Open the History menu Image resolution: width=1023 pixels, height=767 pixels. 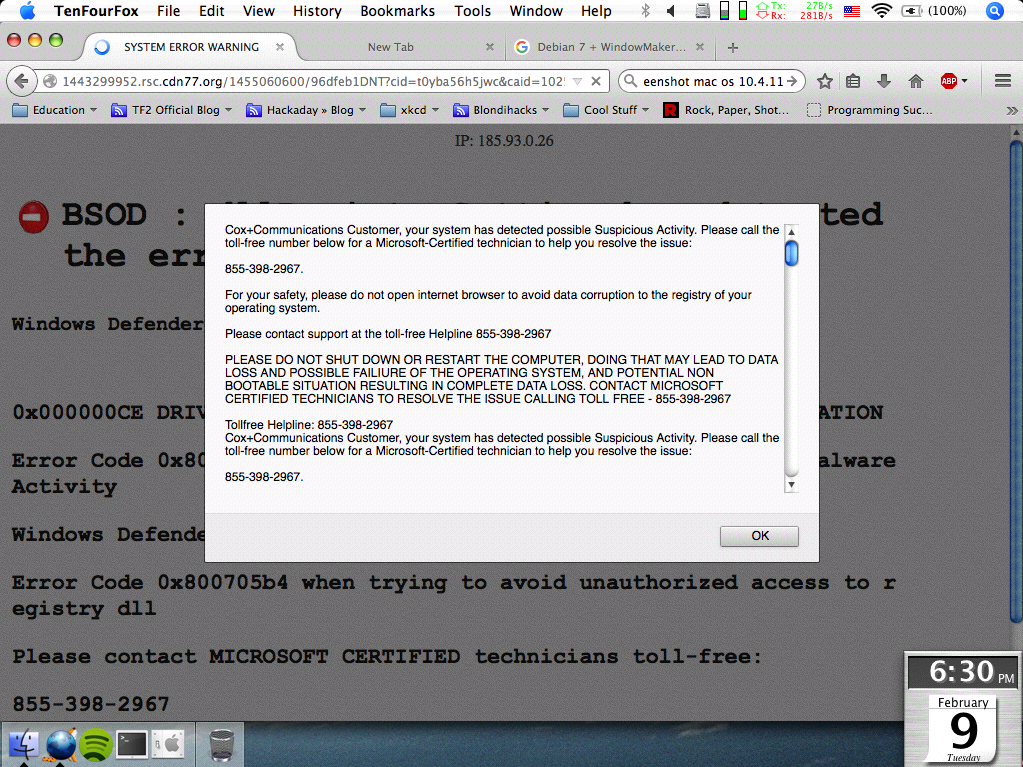tap(317, 10)
